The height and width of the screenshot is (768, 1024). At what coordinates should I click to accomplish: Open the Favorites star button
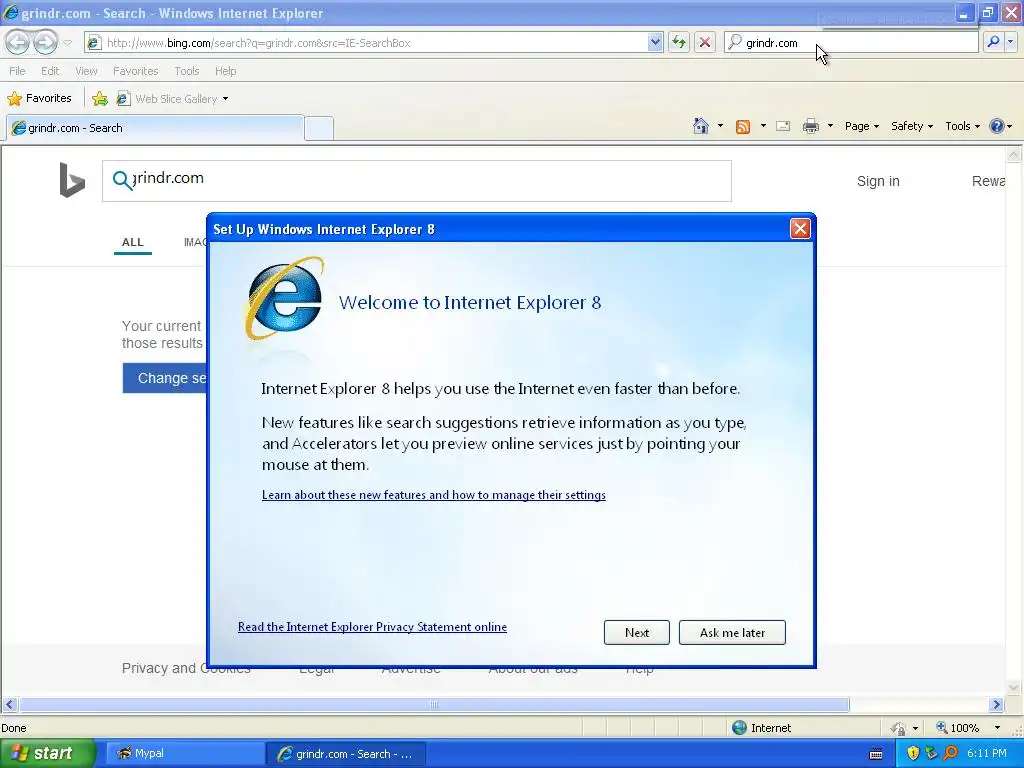point(39,98)
